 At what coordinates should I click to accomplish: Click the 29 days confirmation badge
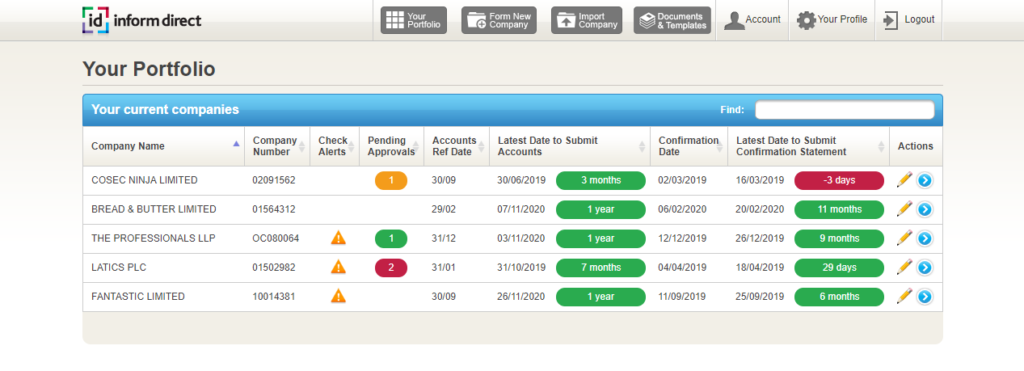pos(839,268)
